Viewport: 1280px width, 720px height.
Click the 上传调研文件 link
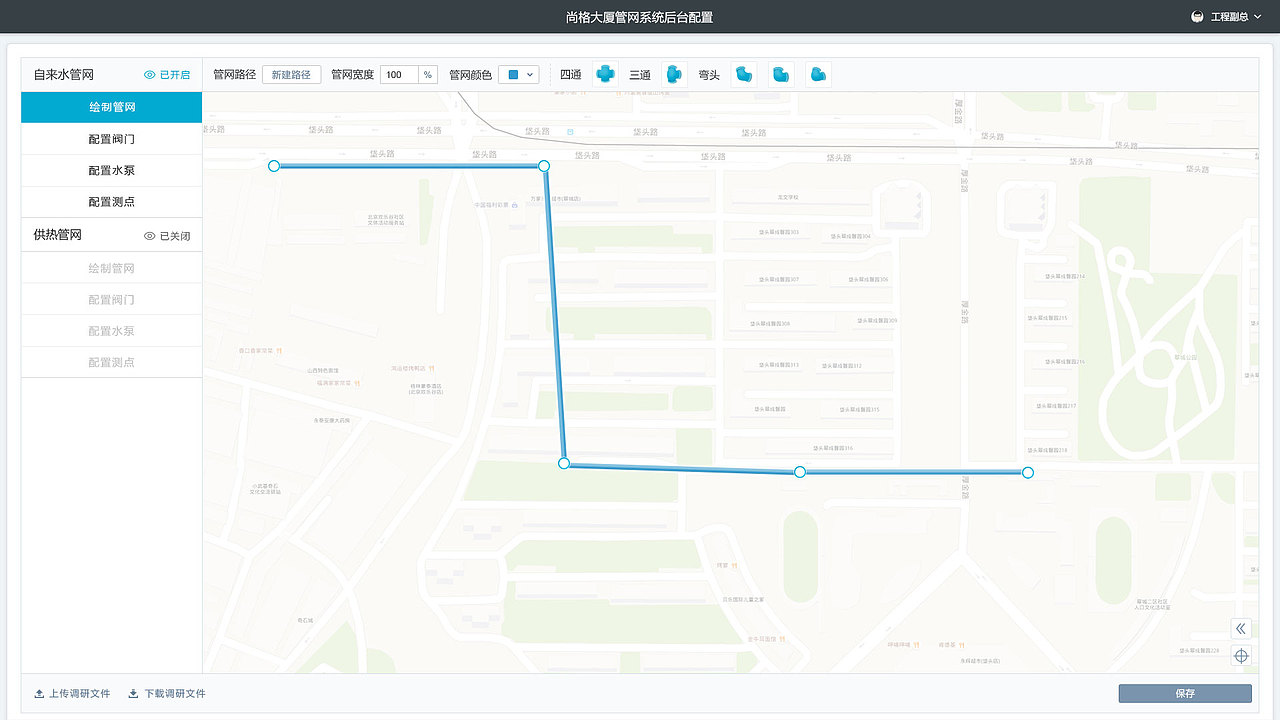pyautogui.click(x=79, y=693)
